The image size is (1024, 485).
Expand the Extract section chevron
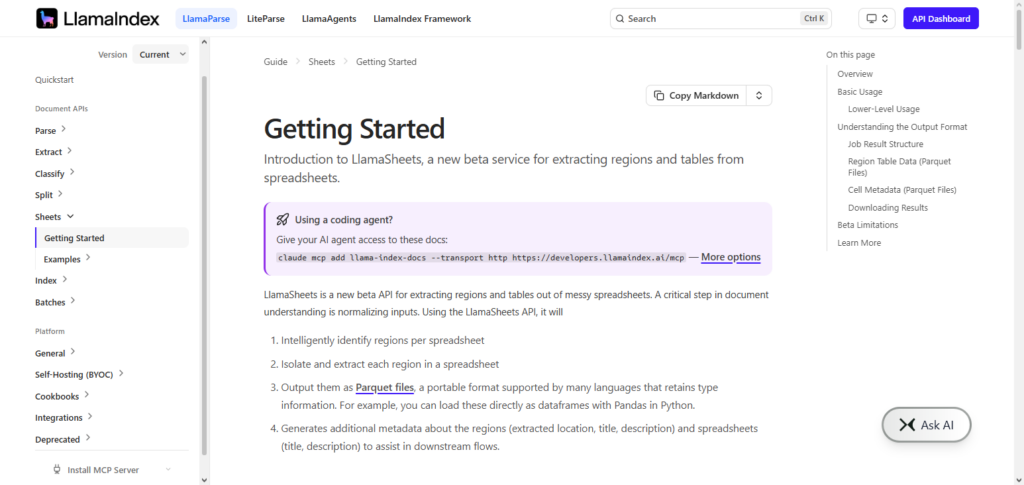click(x=69, y=151)
